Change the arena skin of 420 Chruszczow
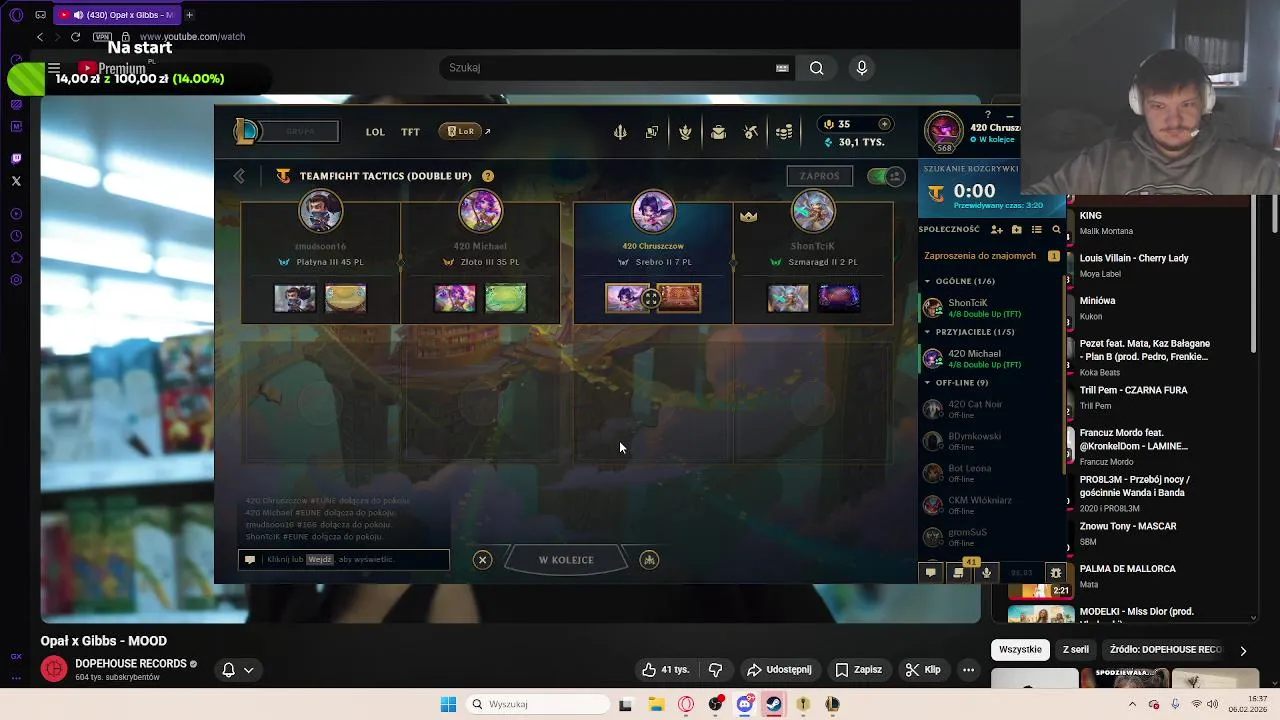The height and width of the screenshot is (720, 1280). tap(679, 298)
